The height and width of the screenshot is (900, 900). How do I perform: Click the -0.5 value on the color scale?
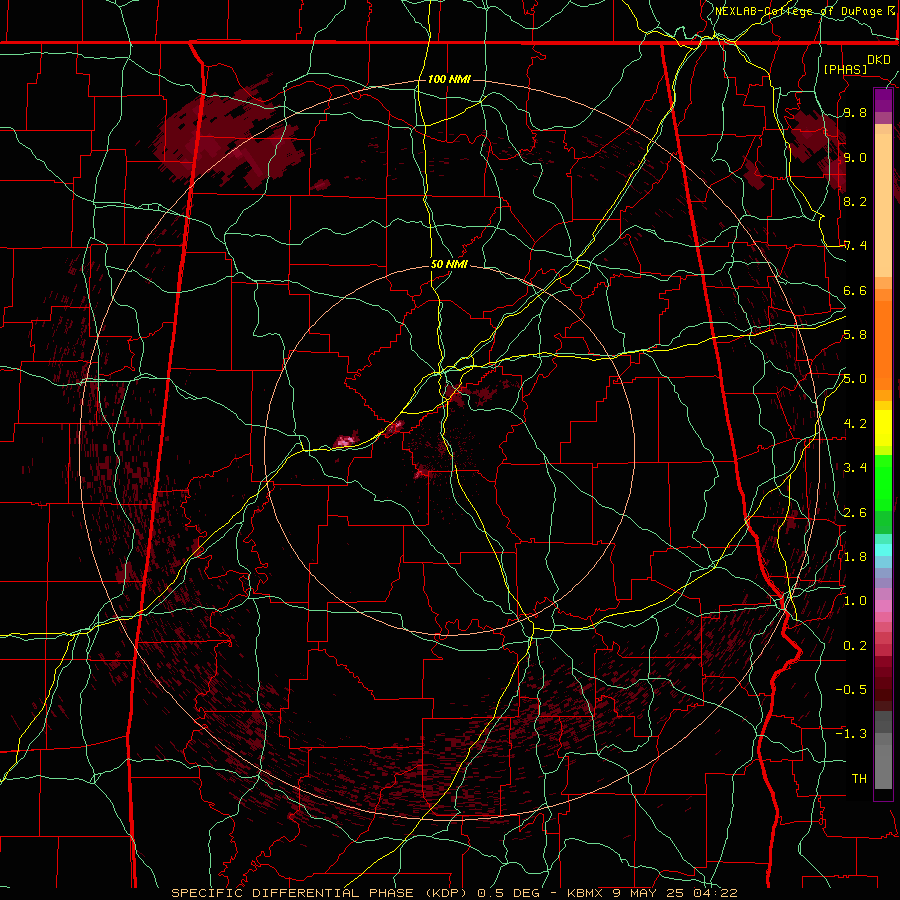(851, 690)
